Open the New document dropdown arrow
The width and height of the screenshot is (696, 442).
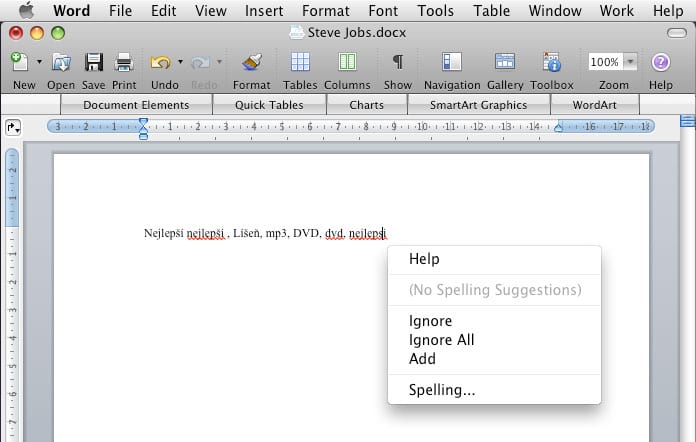coord(39,62)
